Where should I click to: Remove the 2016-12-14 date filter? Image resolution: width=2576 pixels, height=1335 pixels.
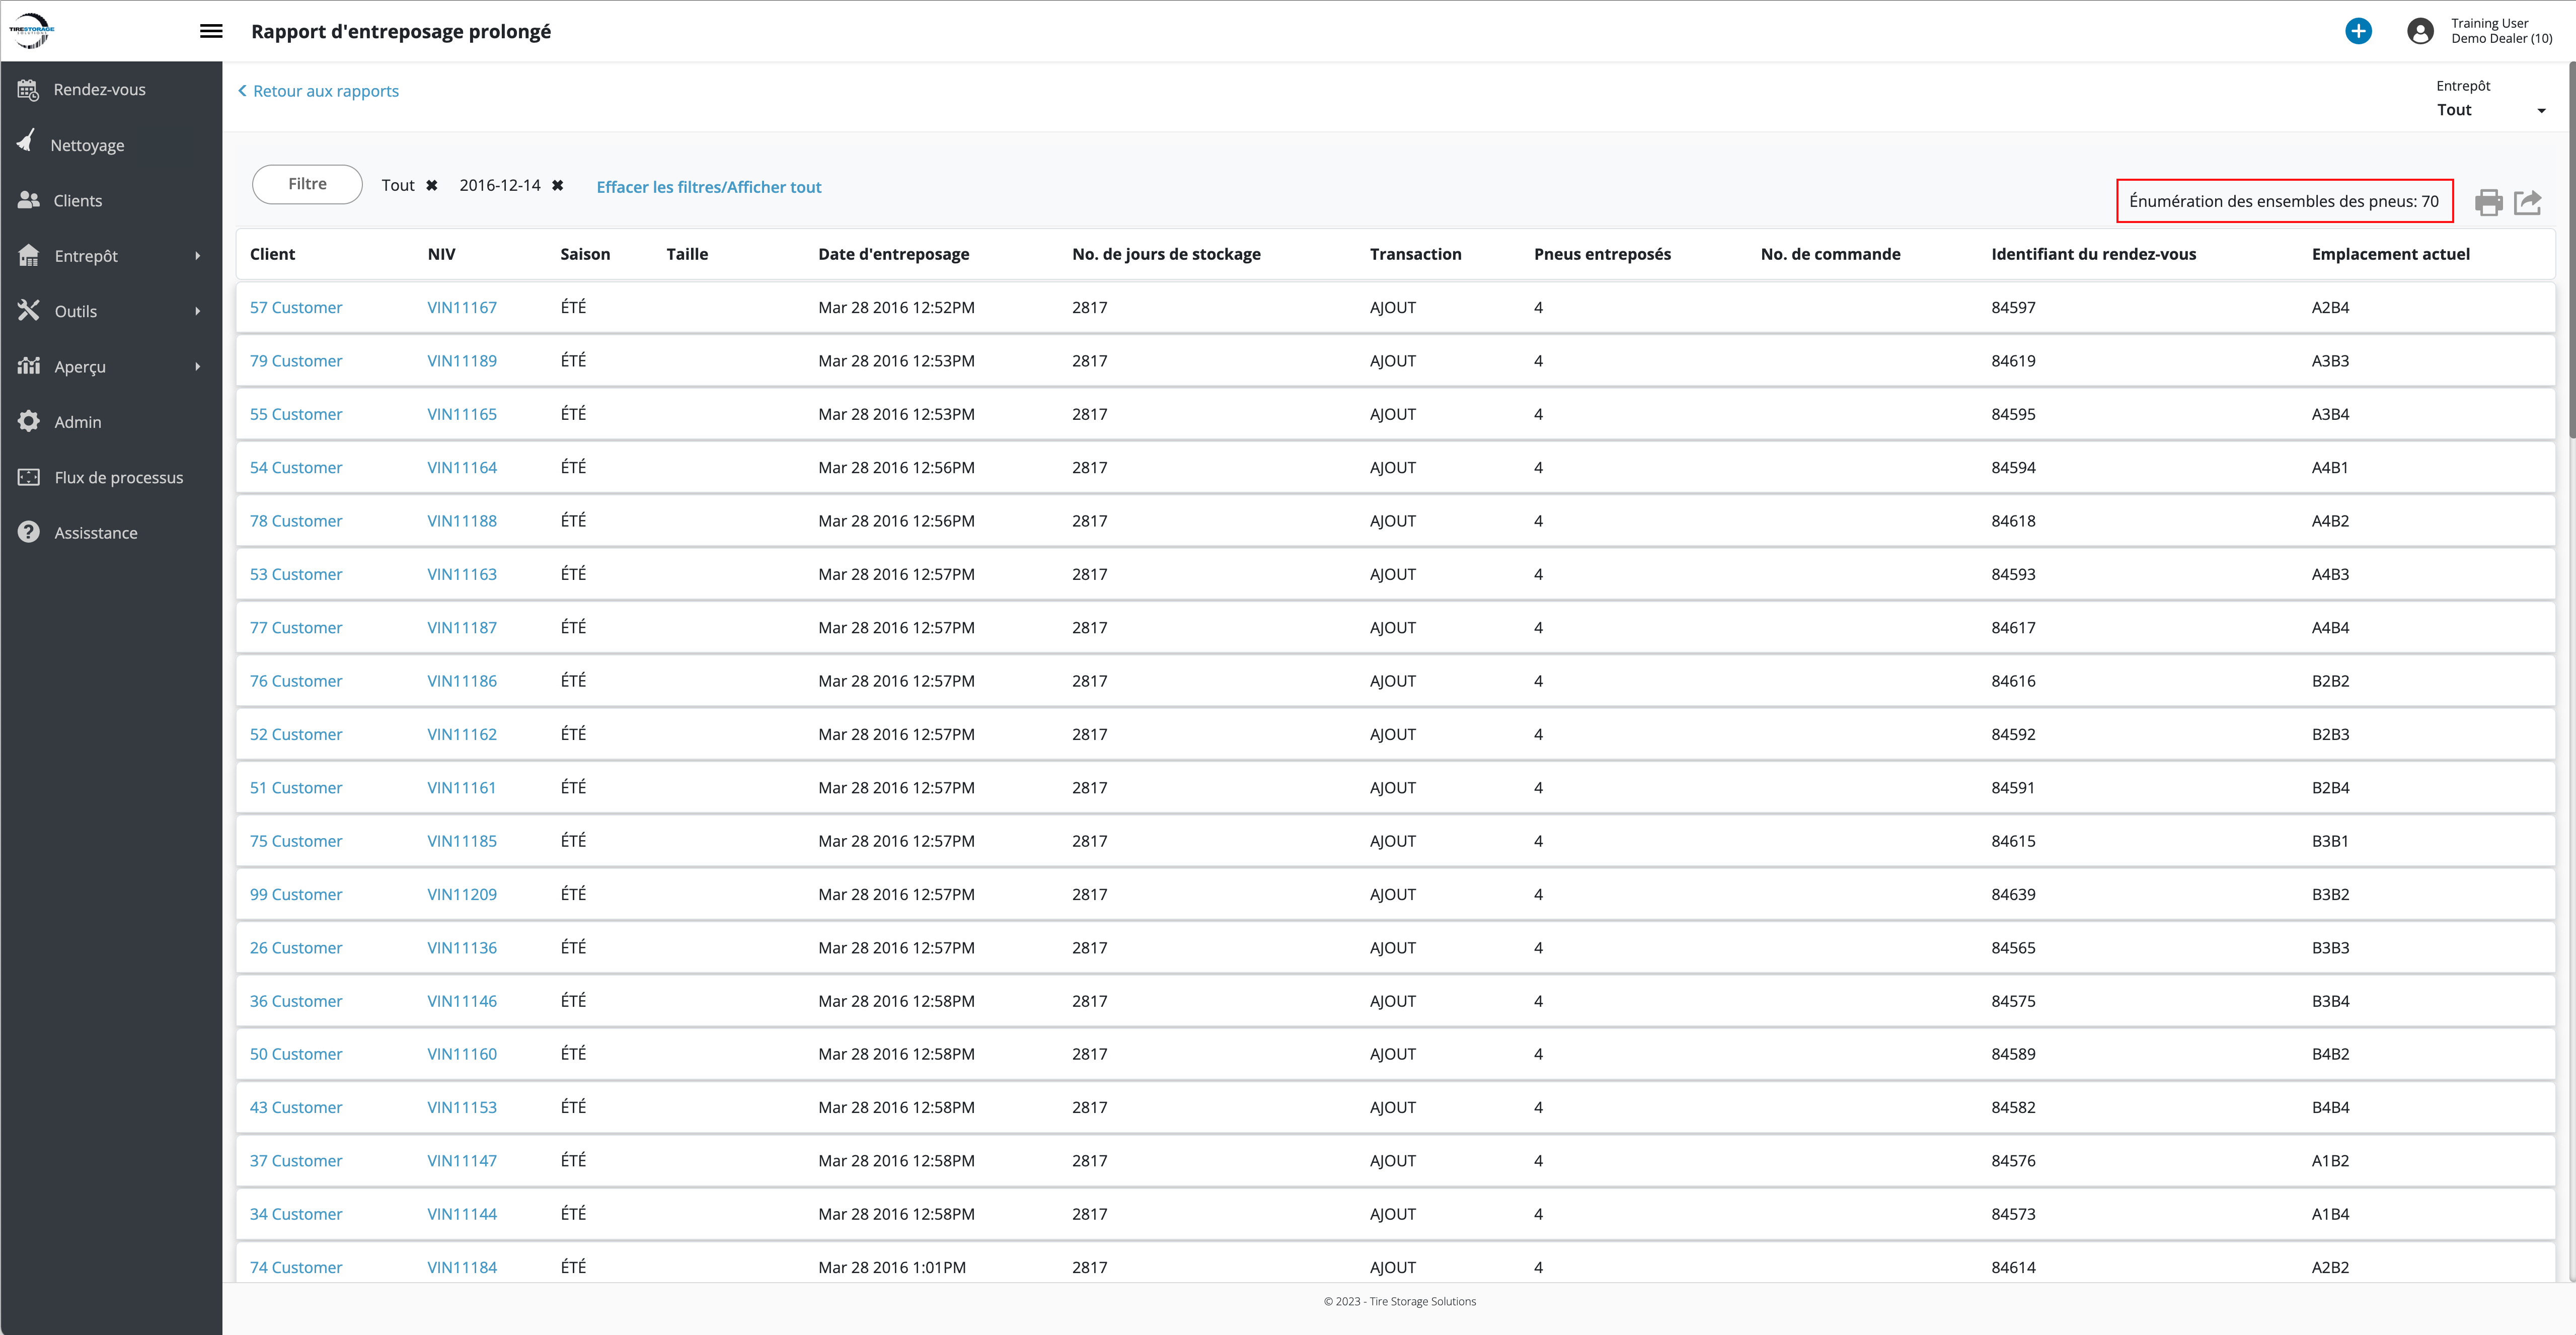558,186
